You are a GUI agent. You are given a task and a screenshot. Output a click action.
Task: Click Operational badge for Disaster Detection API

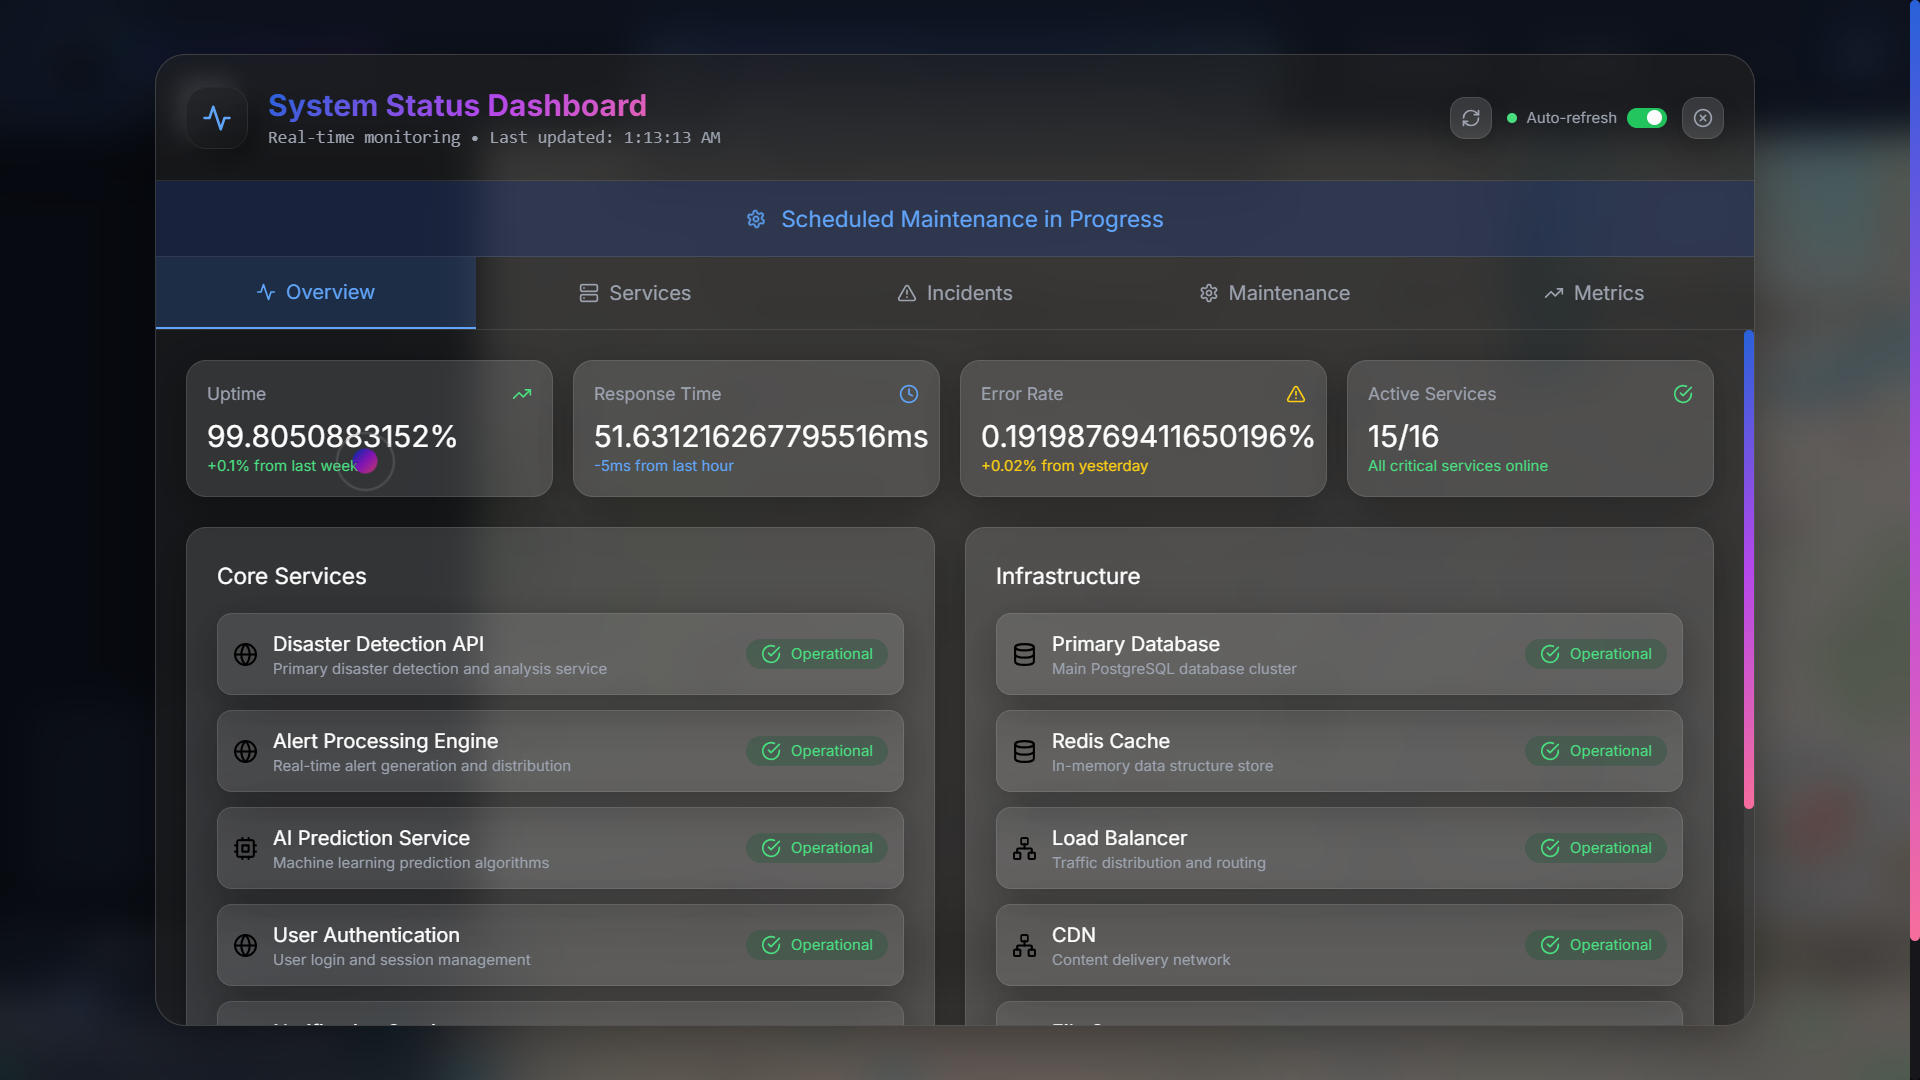[x=817, y=654]
